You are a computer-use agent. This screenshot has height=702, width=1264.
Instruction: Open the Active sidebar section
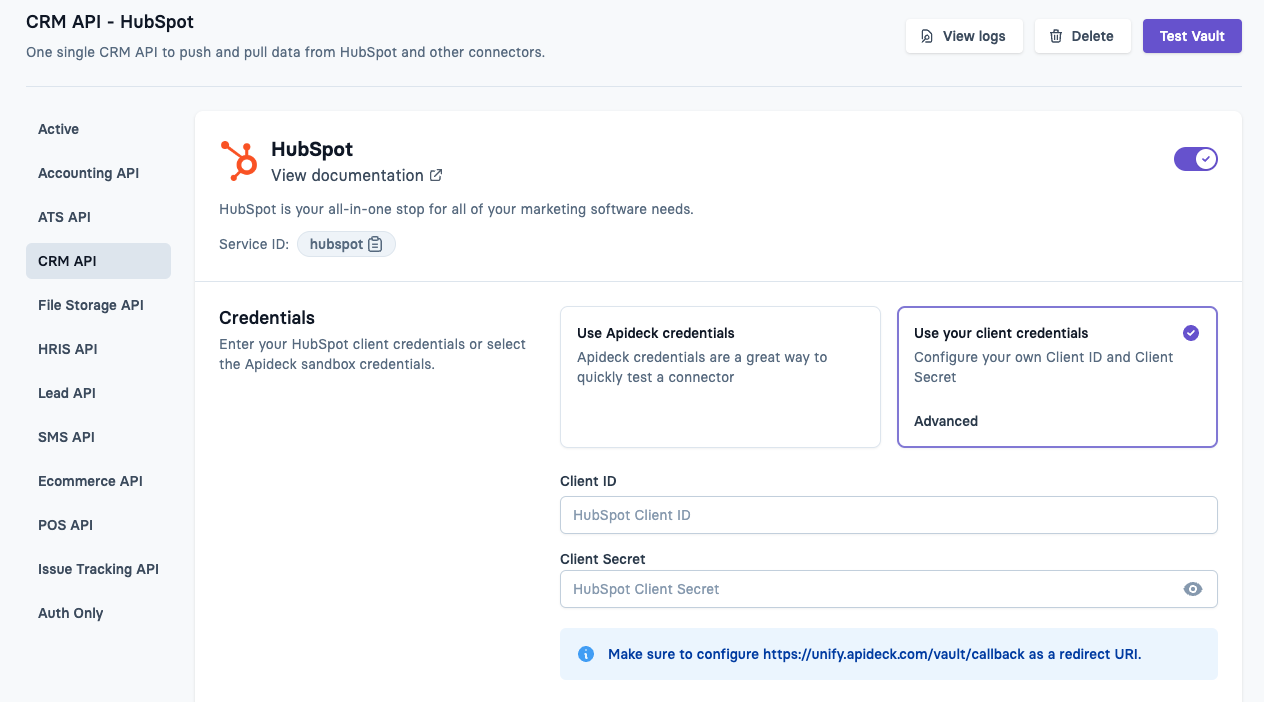(98, 129)
